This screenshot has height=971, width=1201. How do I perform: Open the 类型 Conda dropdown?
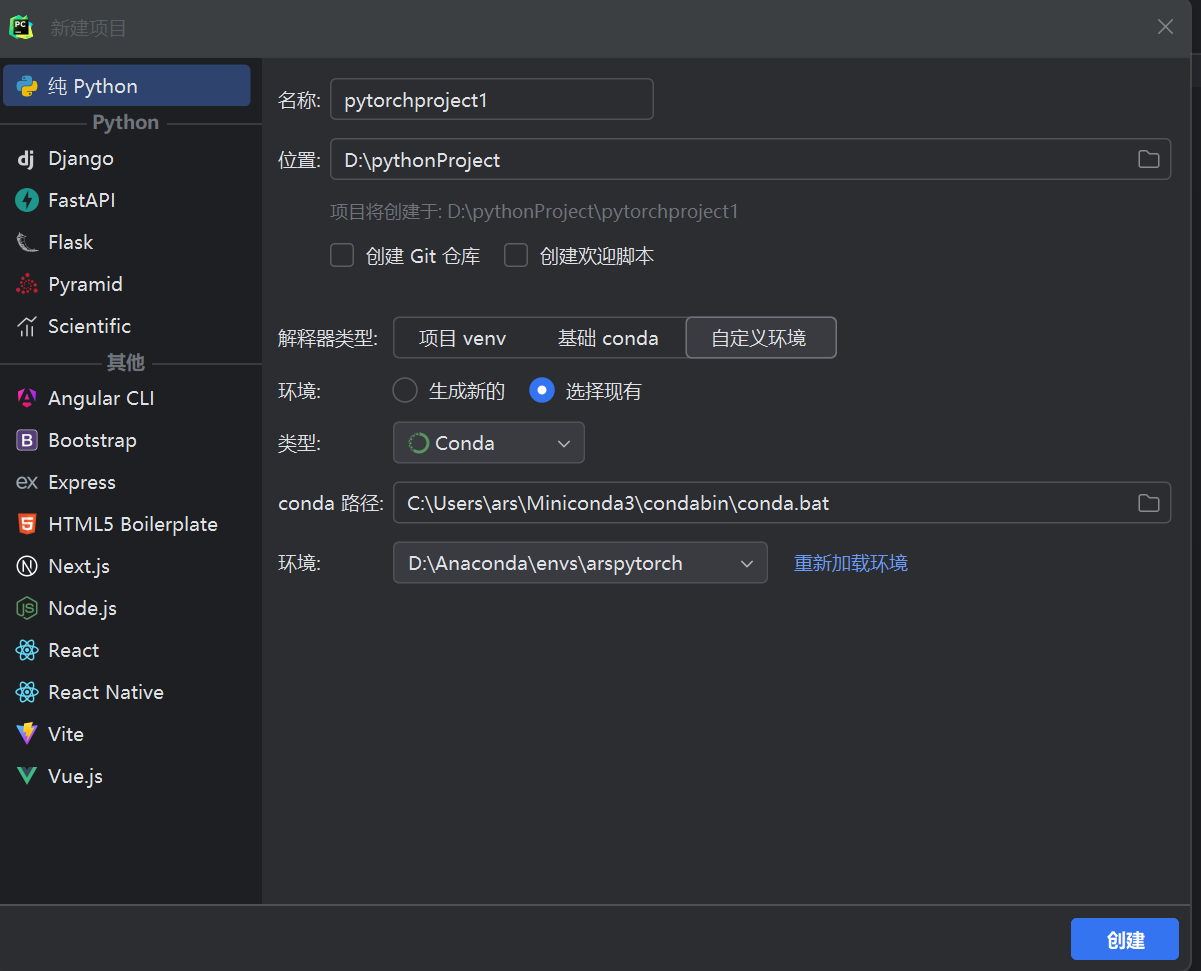point(489,443)
